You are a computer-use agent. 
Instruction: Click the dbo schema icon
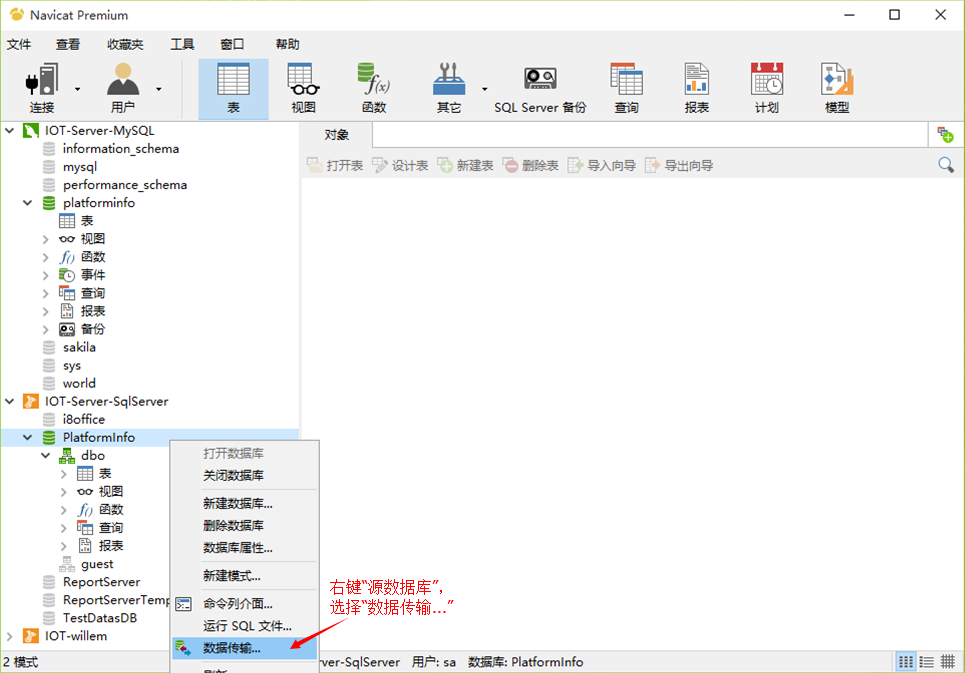[x=66, y=455]
